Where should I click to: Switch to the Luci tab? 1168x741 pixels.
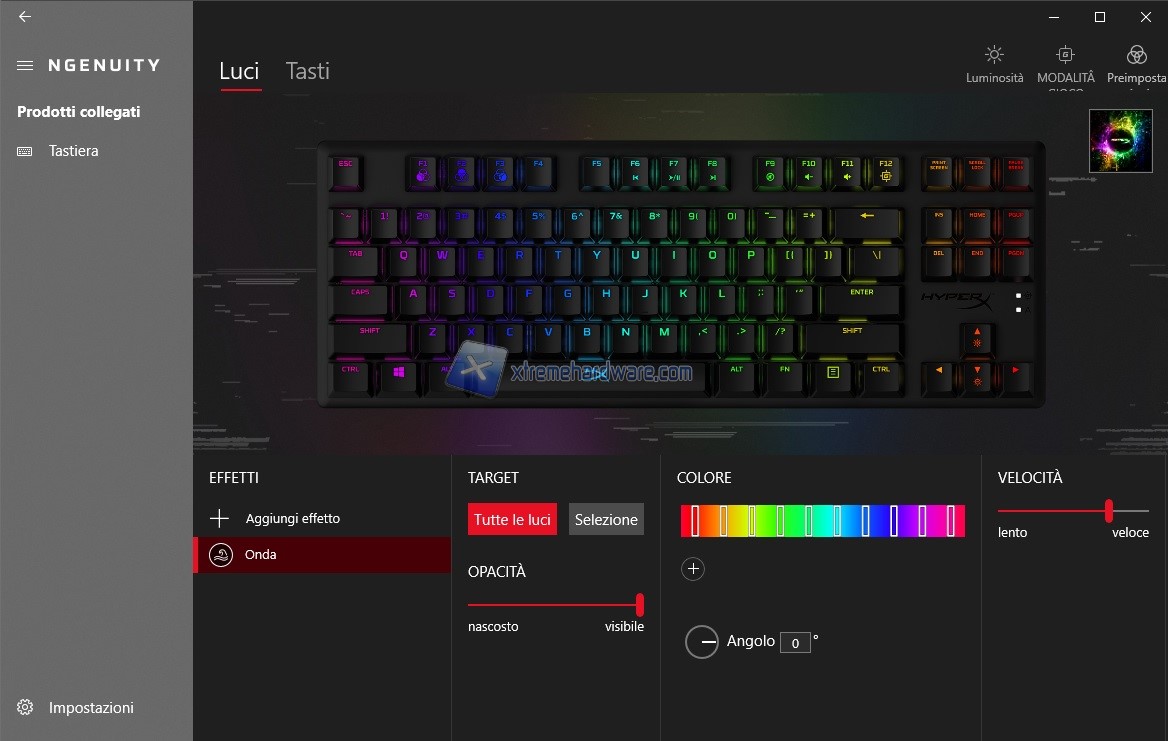coord(239,71)
